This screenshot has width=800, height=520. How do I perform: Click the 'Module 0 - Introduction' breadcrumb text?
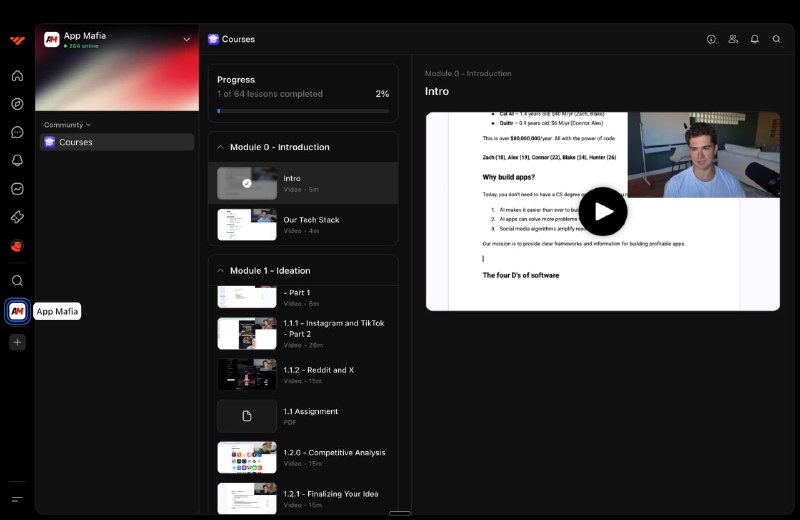[x=468, y=73]
